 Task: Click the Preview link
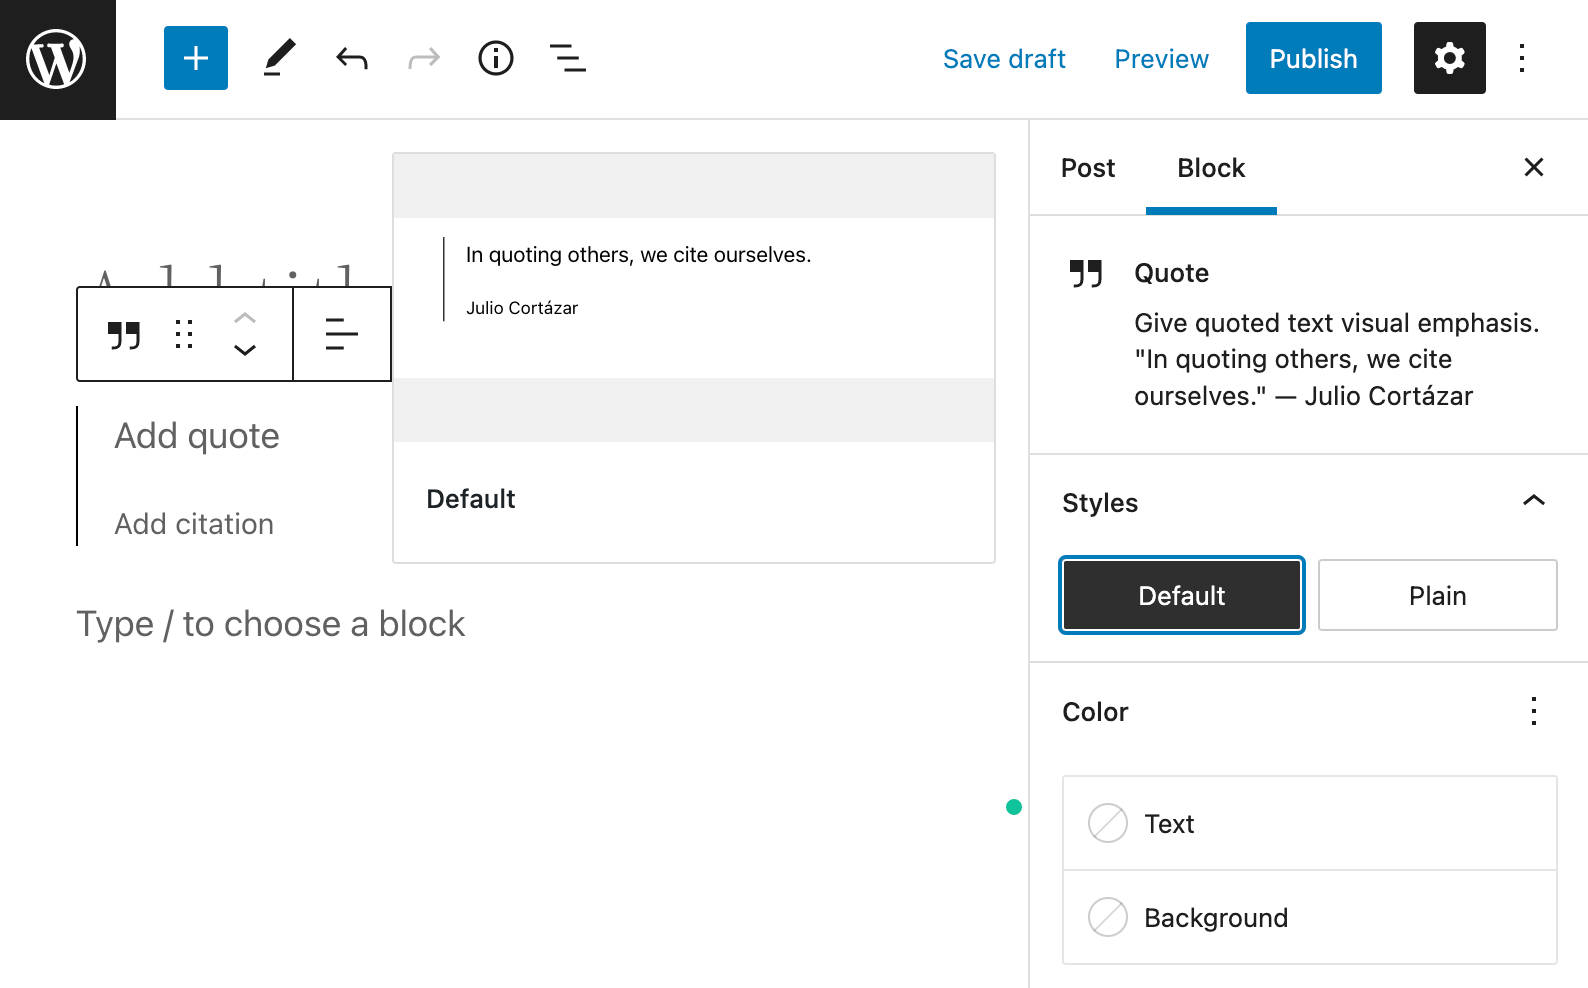tap(1162, 59)
